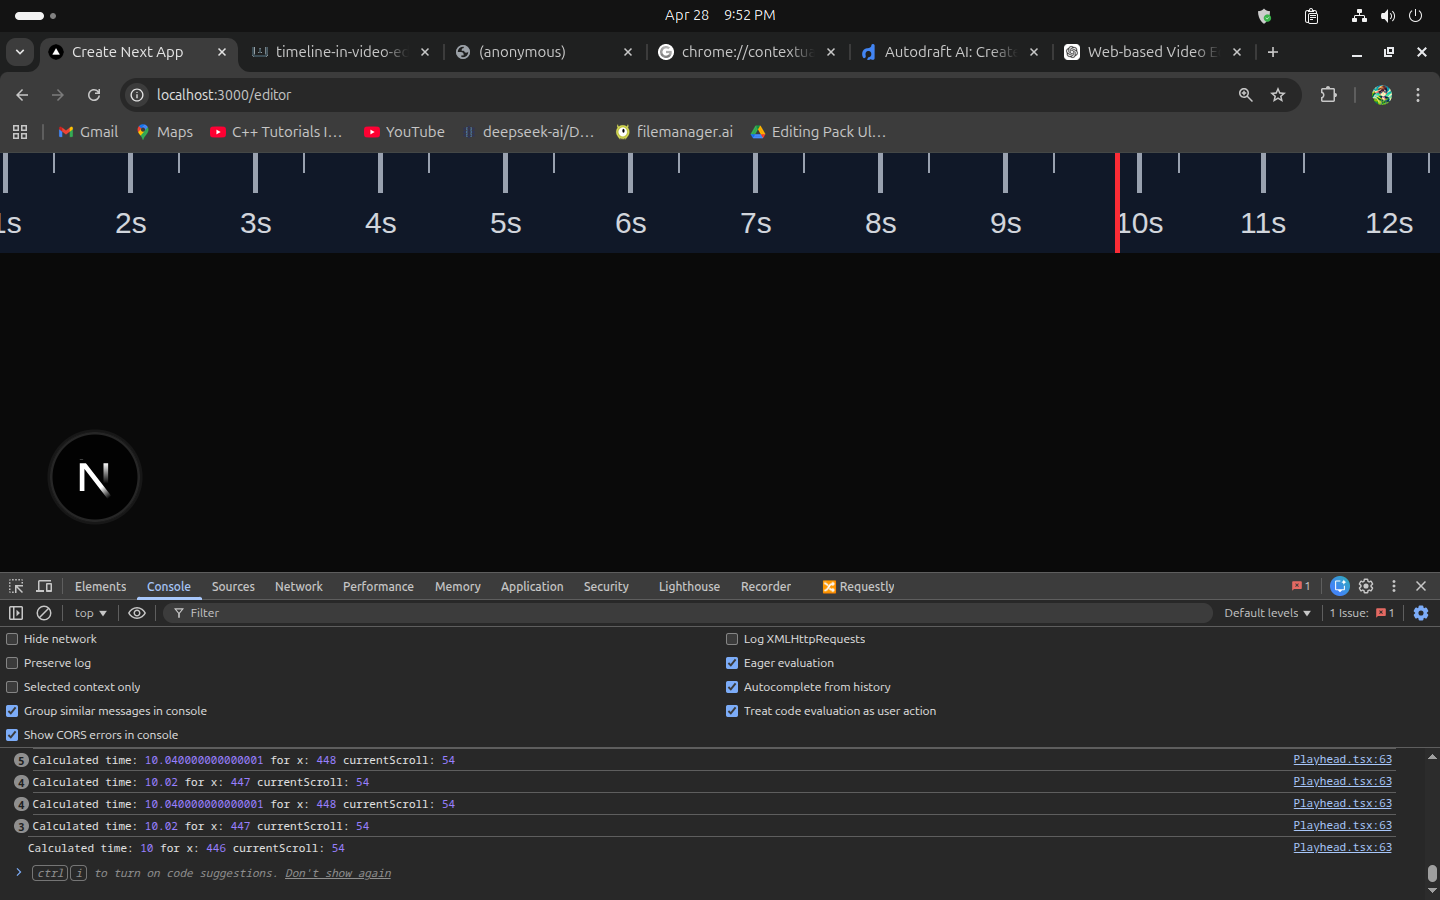Image resolution: width=1440 pixels, height=900 pixels.
Task: Enable the Preserve log checkbox
Action: point(12,663)
